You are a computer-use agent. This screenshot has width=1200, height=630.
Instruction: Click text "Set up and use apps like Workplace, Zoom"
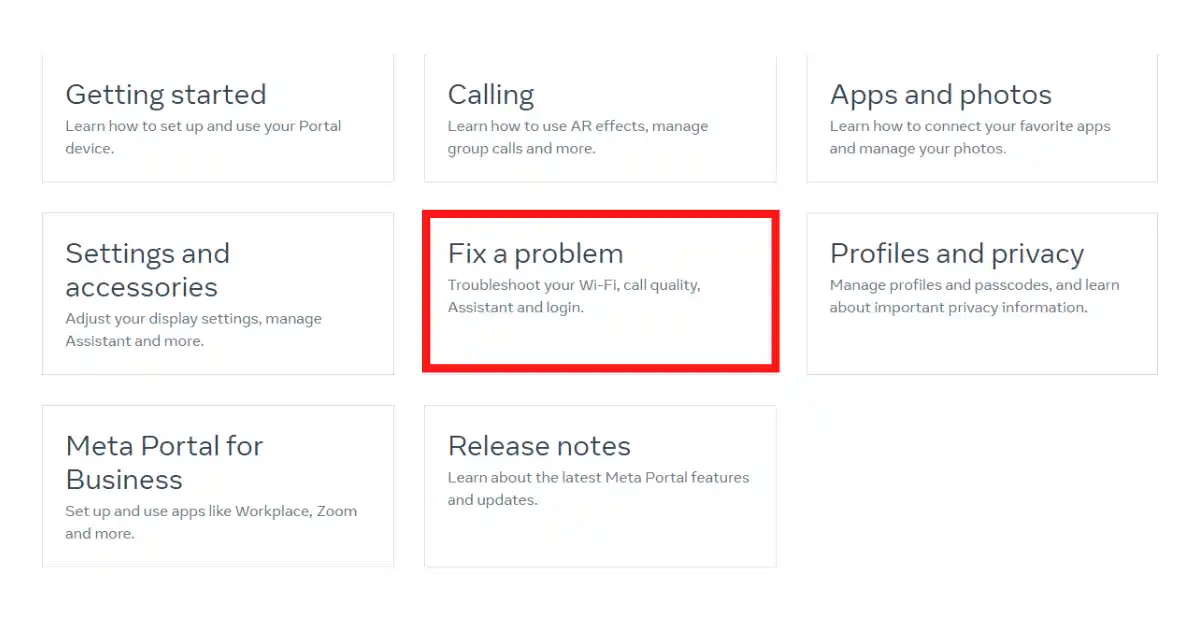coord(211,511)
